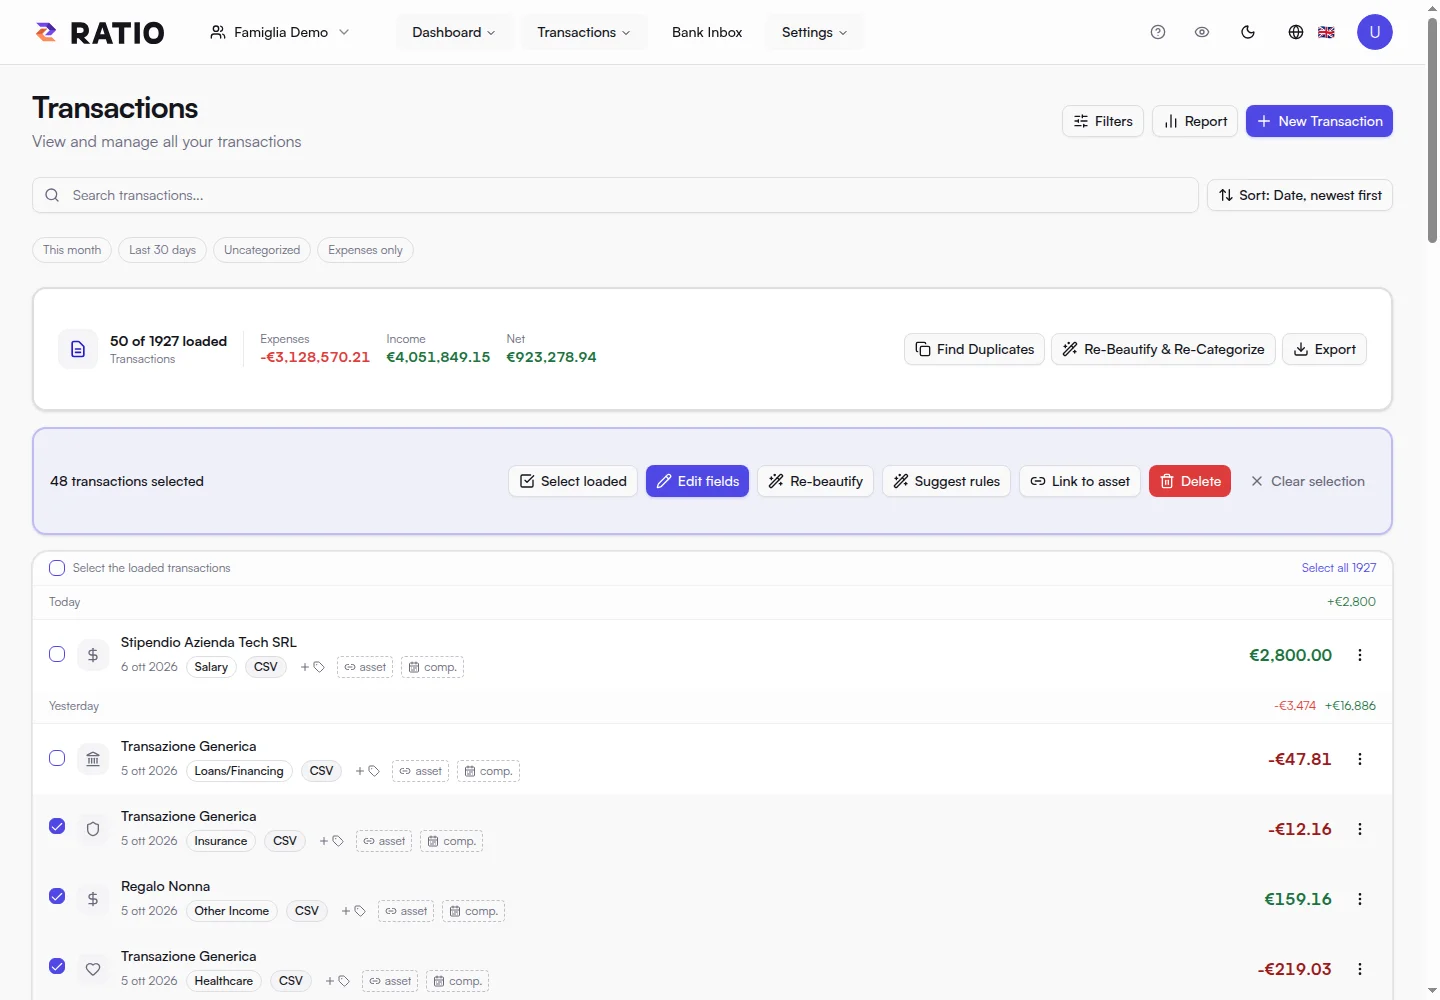Add tag to Stipendio Azienda Tech SRL
Image resolution: width=1440 pixels, height=1000 pixels.
click(312, 667)
